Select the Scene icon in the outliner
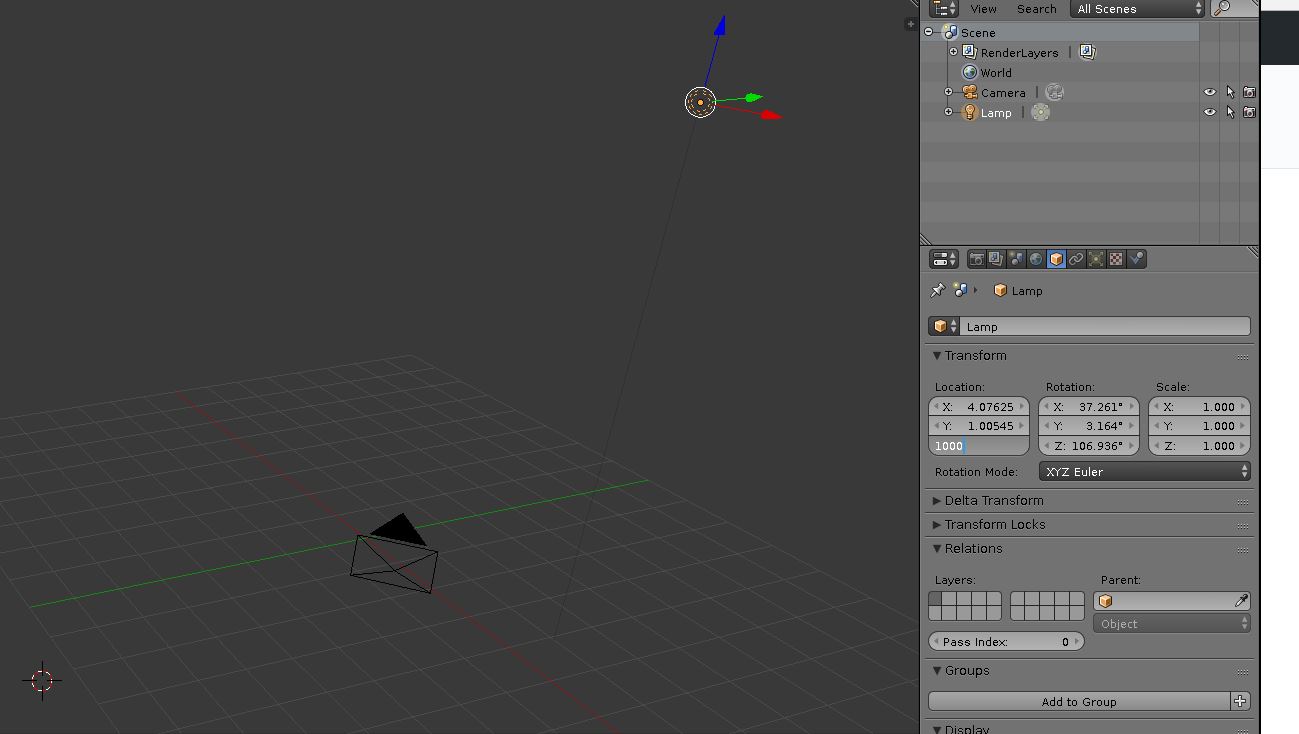This screenshot has width=1299, height=734. 950,32
